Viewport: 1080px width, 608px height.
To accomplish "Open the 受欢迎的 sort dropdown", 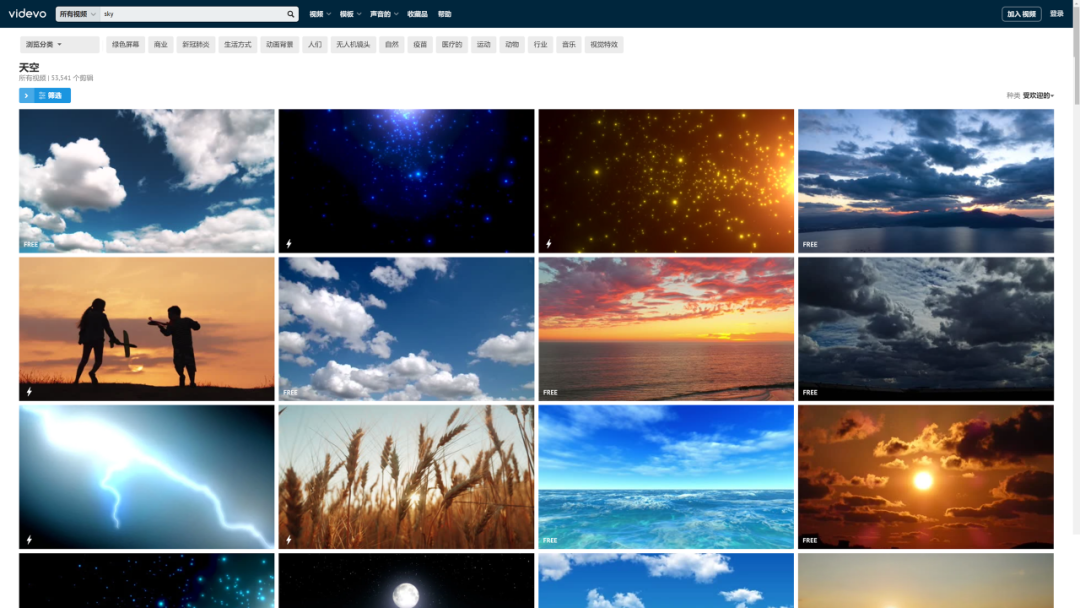I will click(x=1038, y=96).
